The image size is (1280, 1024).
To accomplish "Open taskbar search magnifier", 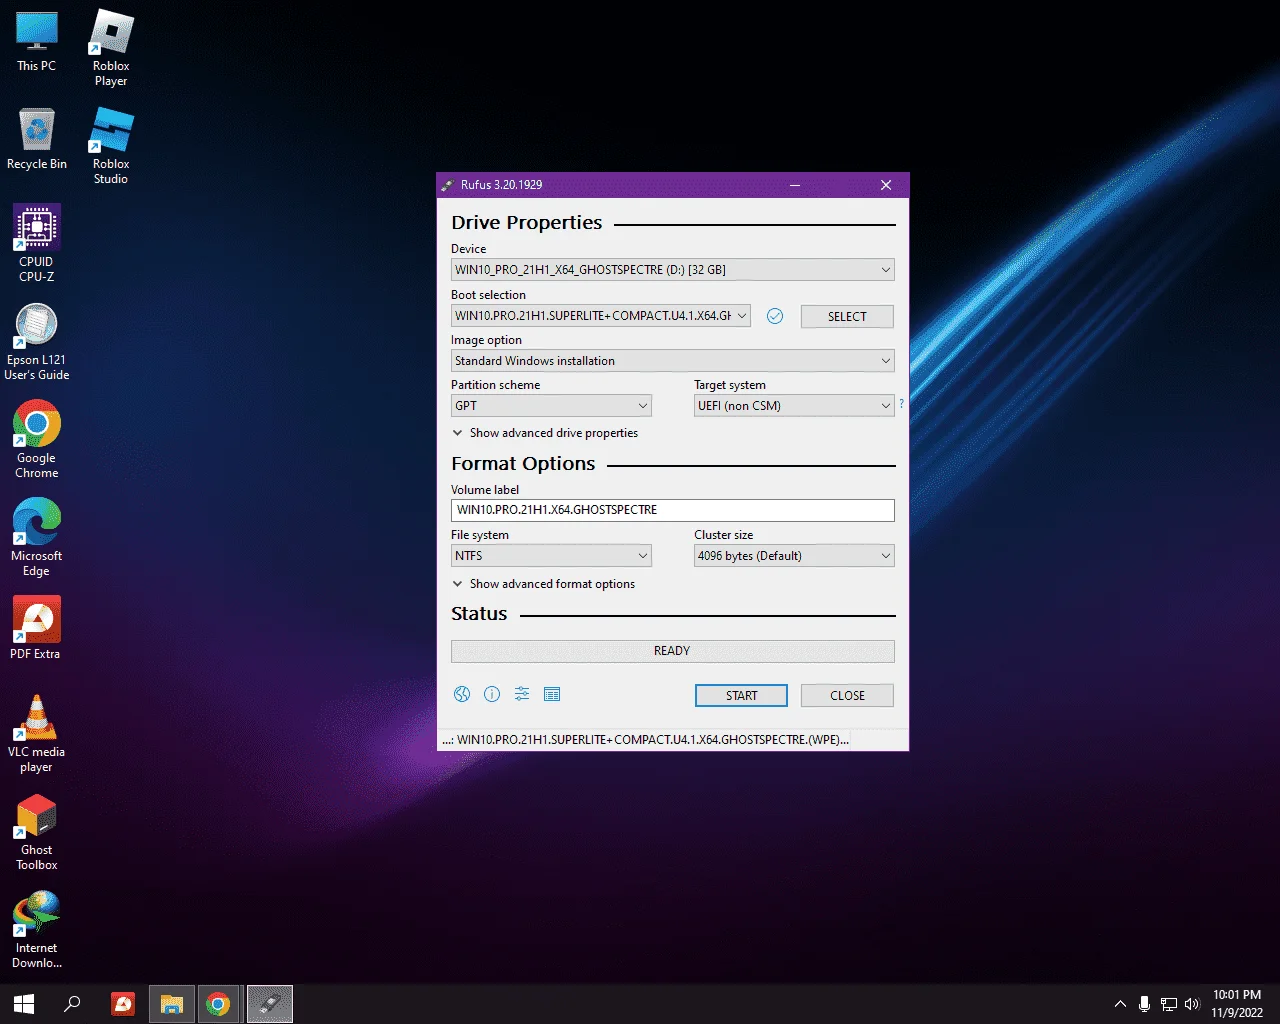I will tap(72, 1004).
